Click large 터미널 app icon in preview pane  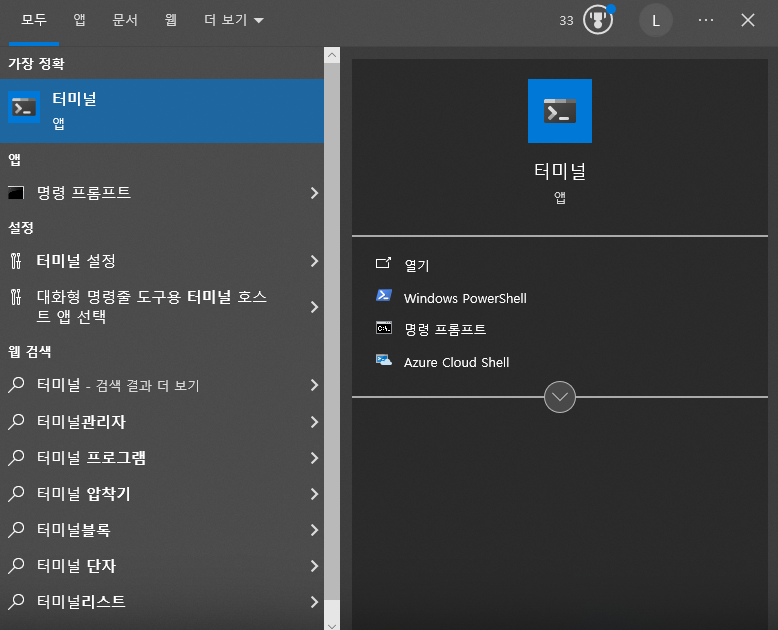click(x=560, y=111)
